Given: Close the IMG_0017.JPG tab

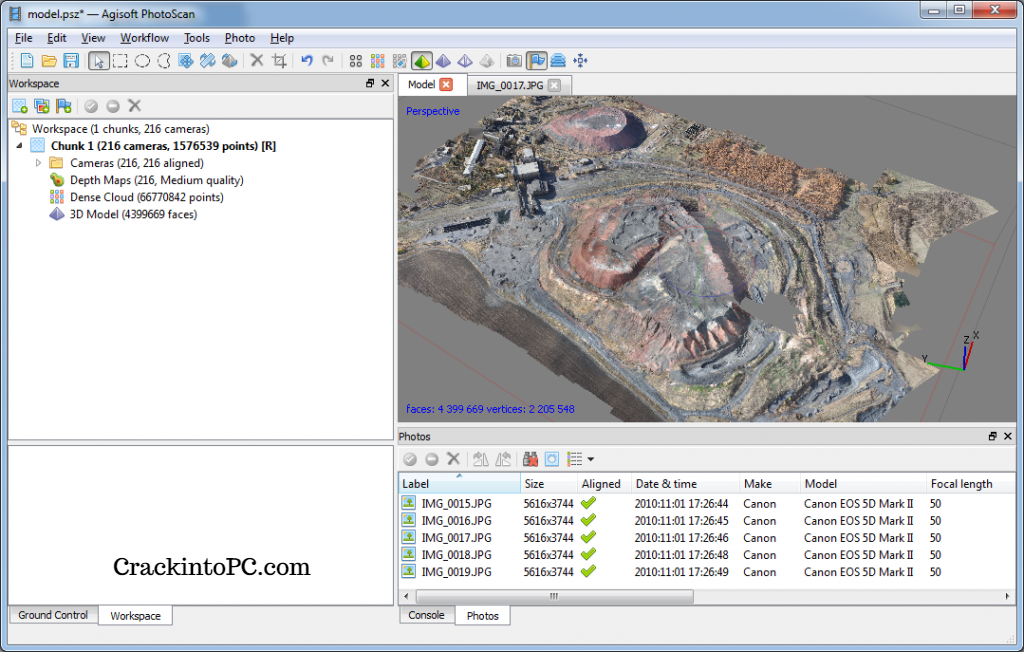Looking at the screenshot, I should (554, 85).
